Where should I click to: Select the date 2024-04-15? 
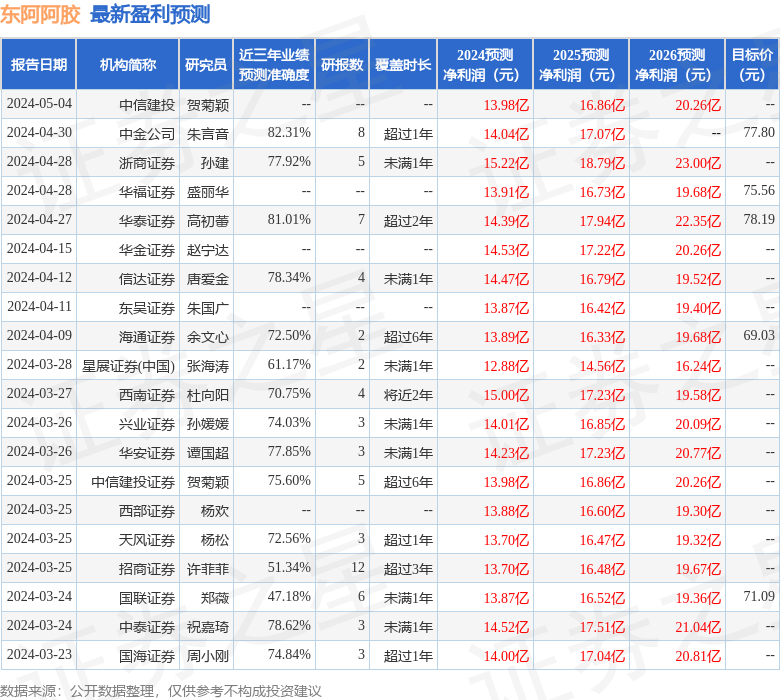(39, 248)
